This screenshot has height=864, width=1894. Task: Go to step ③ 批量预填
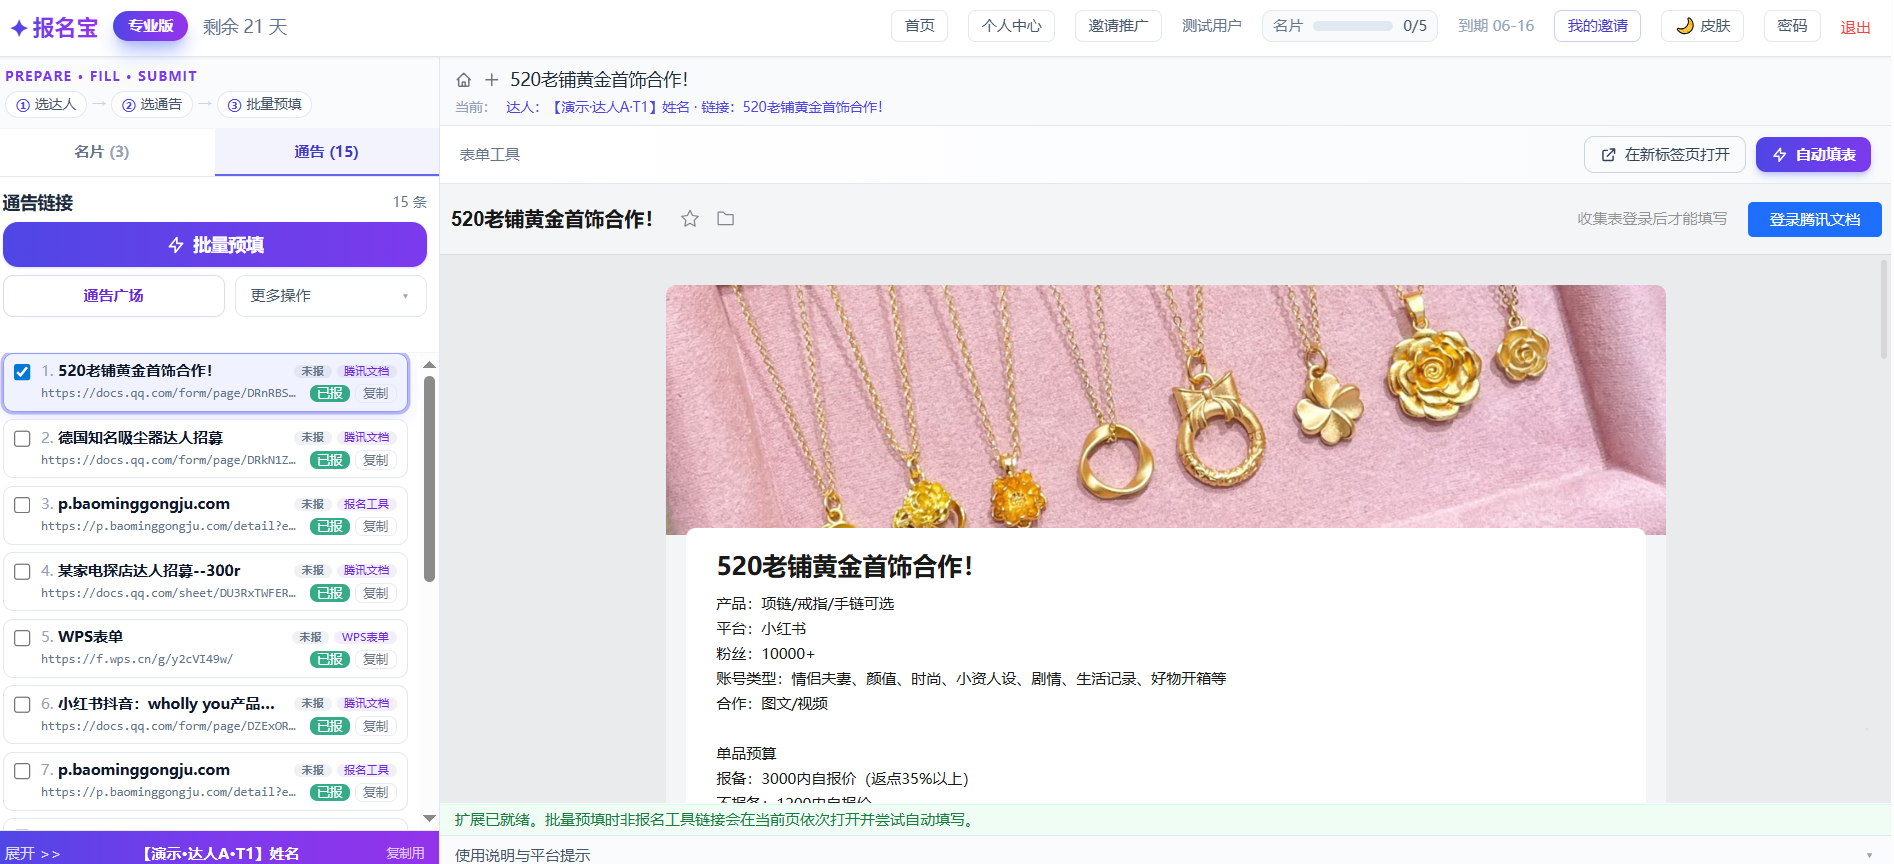(x=265, y=104)
